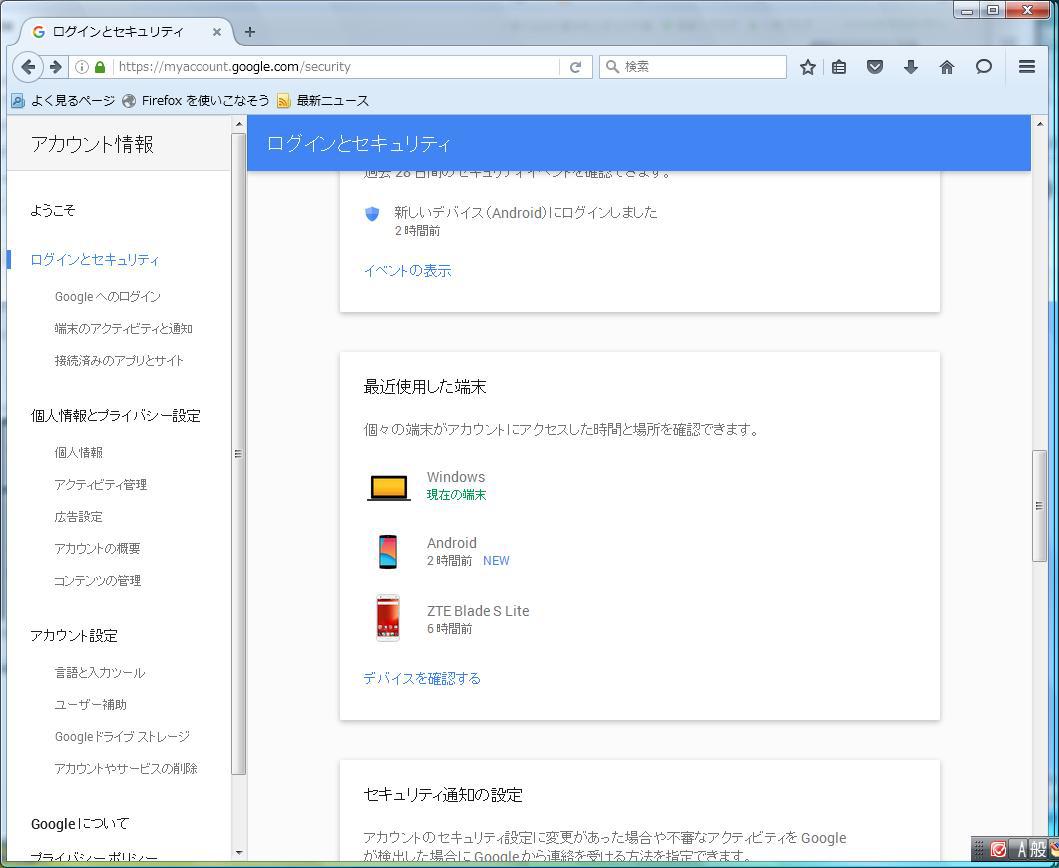Click the Pocket save icon
This screenshot has width=1059, height=868.
875,67
